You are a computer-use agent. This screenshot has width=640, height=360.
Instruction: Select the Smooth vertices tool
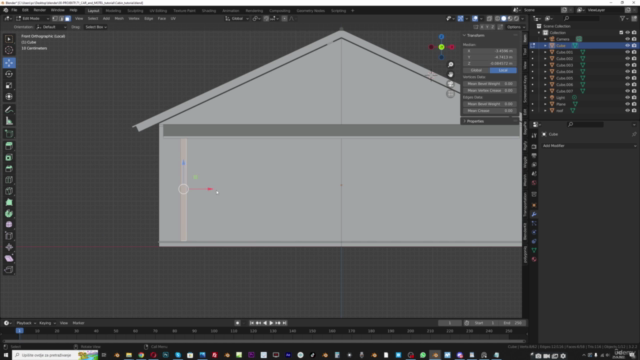coord(9,225)
